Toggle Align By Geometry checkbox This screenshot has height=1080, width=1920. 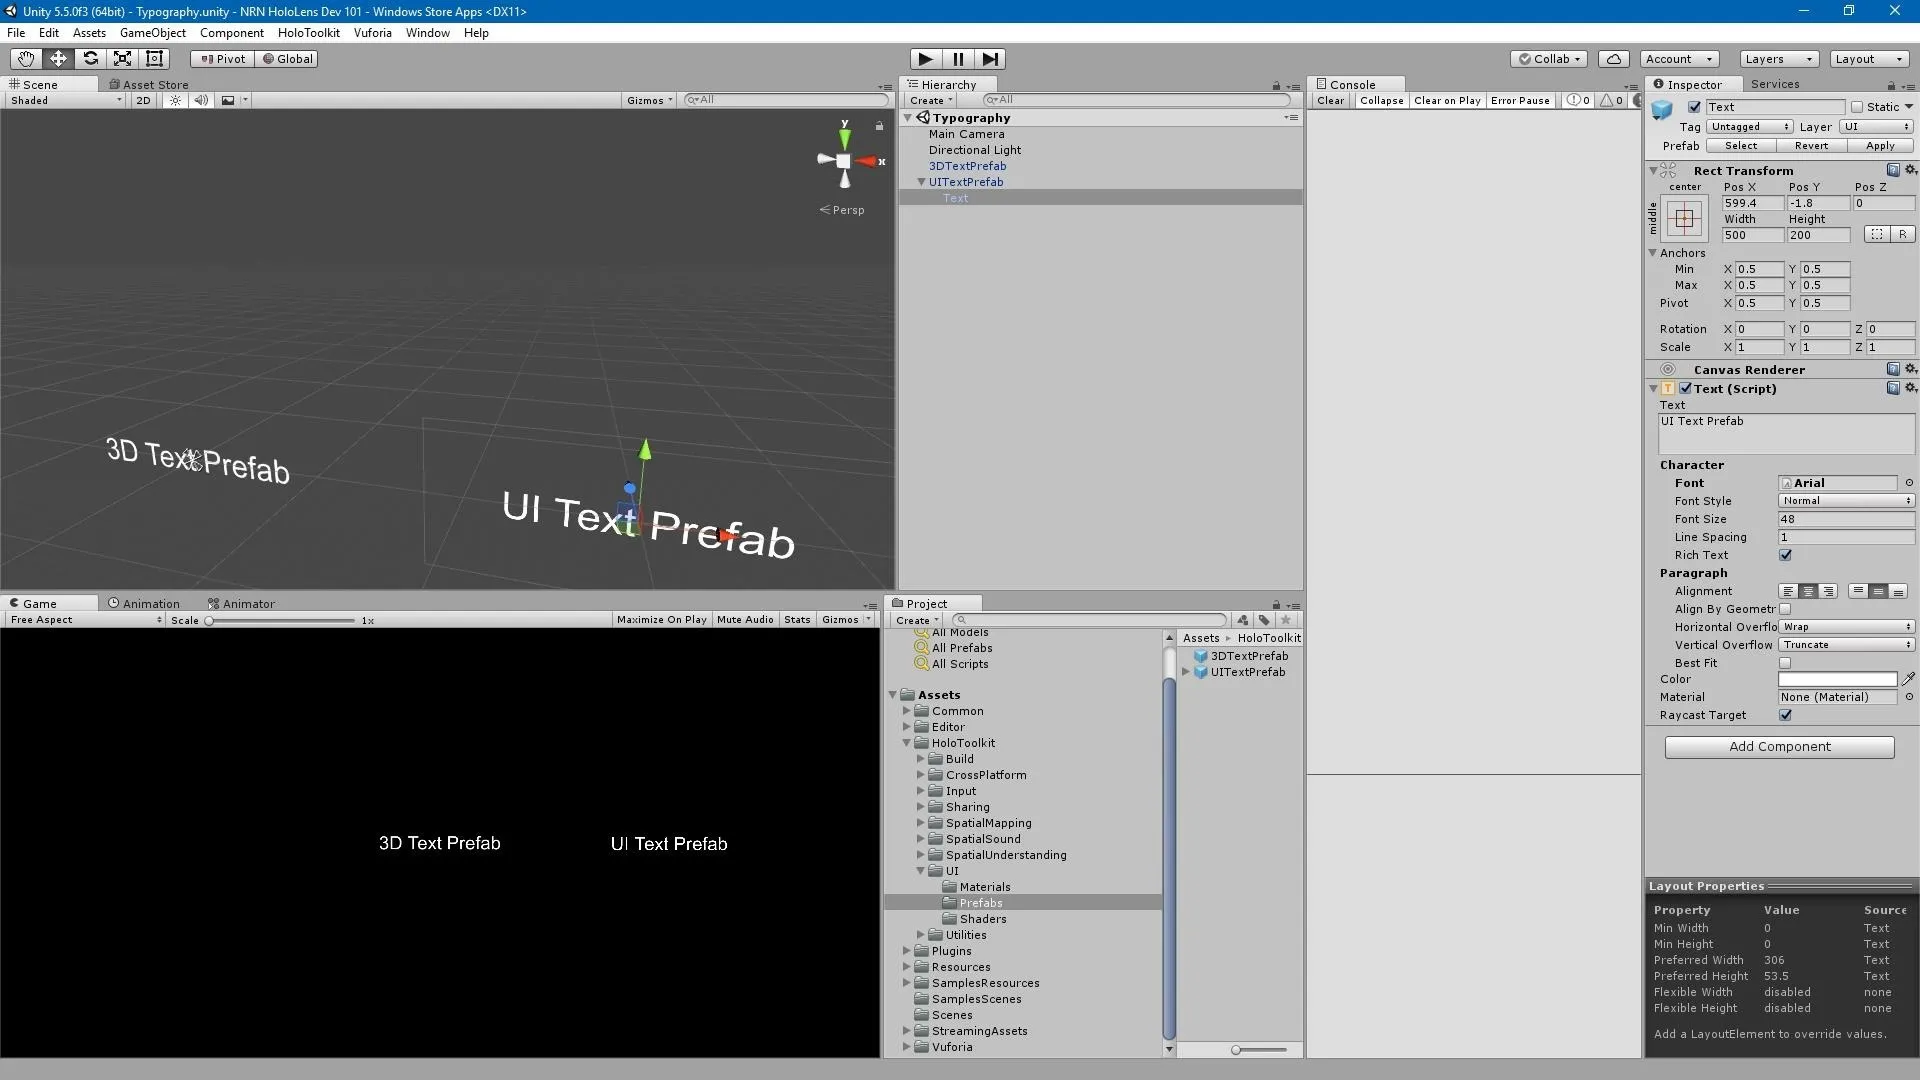point(1785,609)
